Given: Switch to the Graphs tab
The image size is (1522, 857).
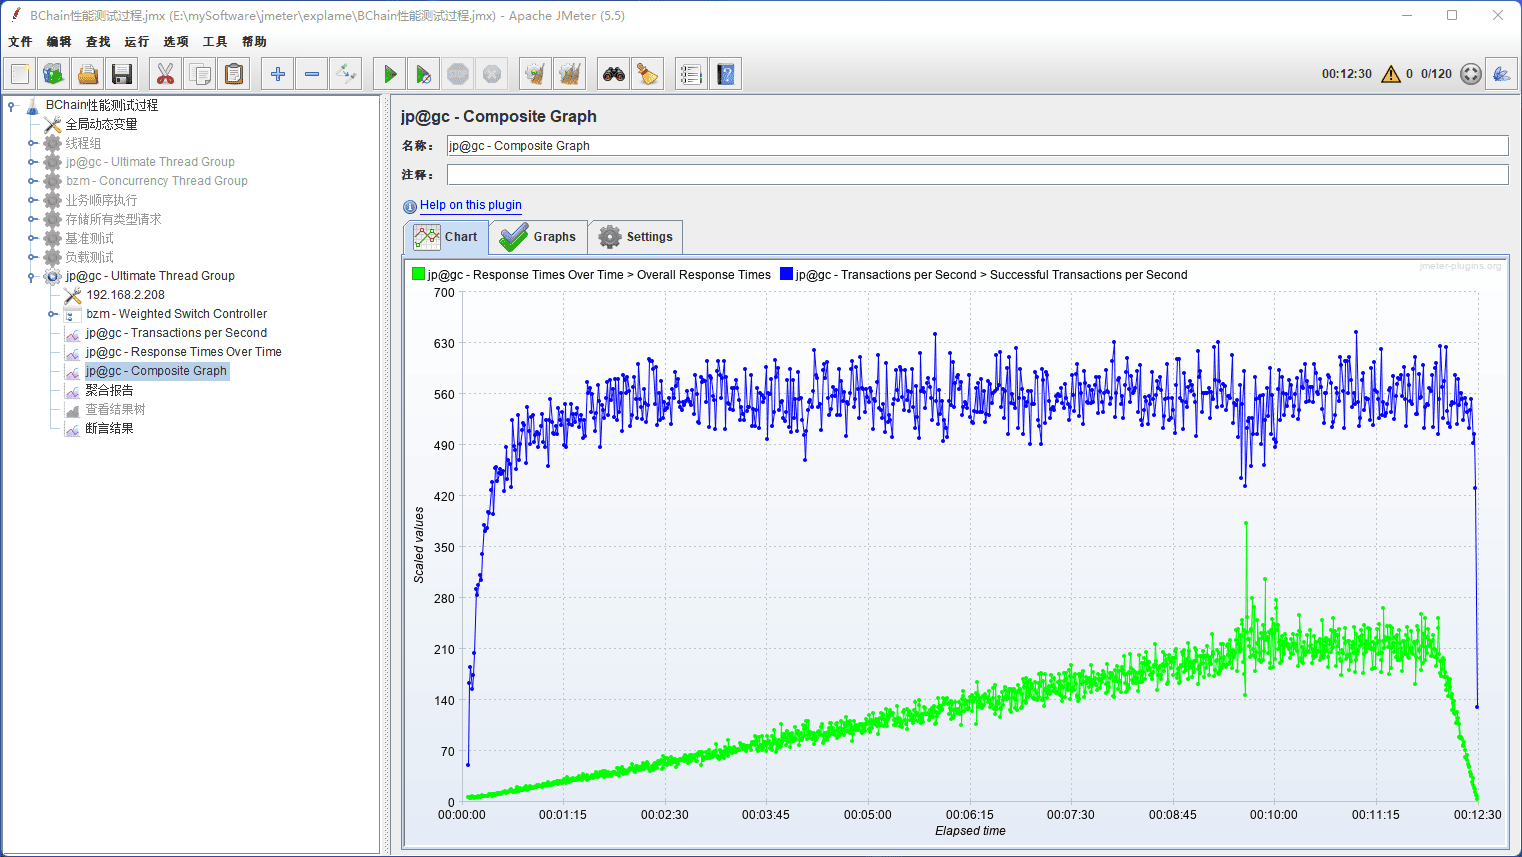Looking at the screenshot, I should (539, 237).
